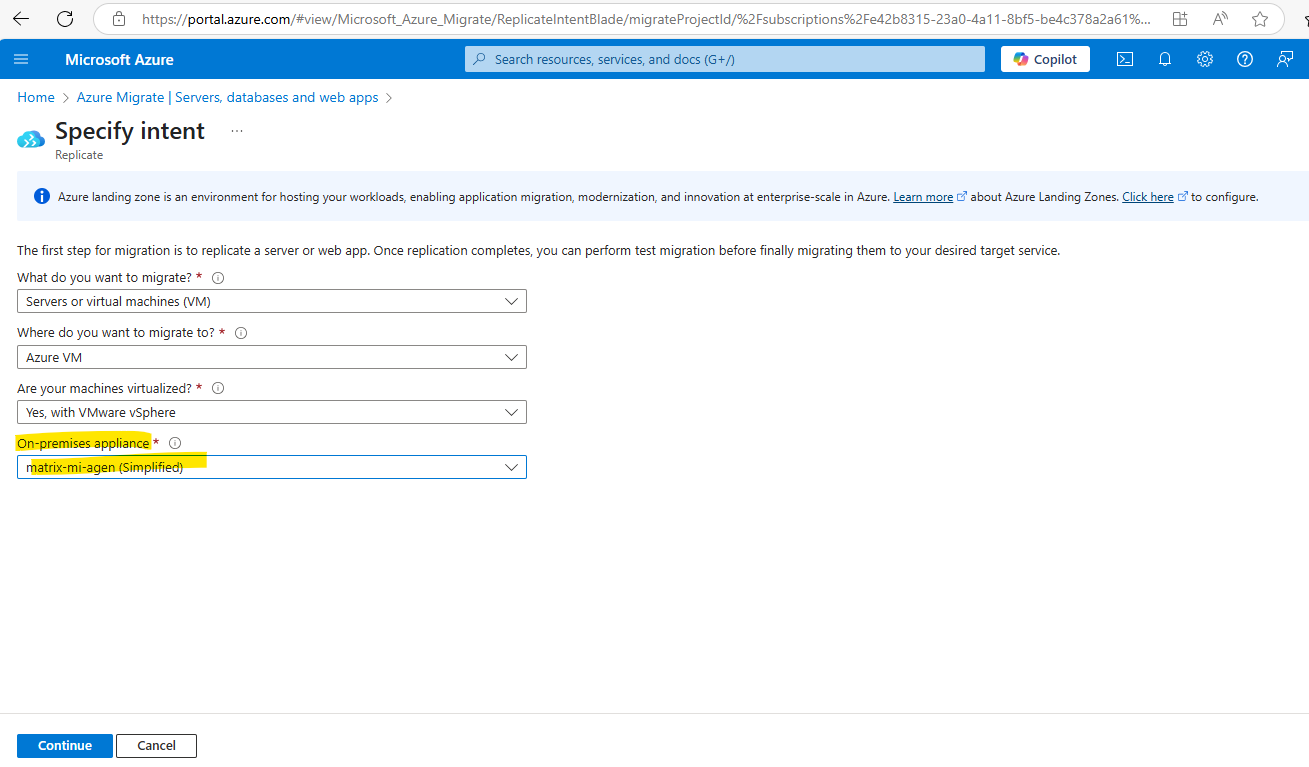The height and width of the screenshot is (767, 1309).
Task: Click the On-premises appliance label
Action: 84,443
